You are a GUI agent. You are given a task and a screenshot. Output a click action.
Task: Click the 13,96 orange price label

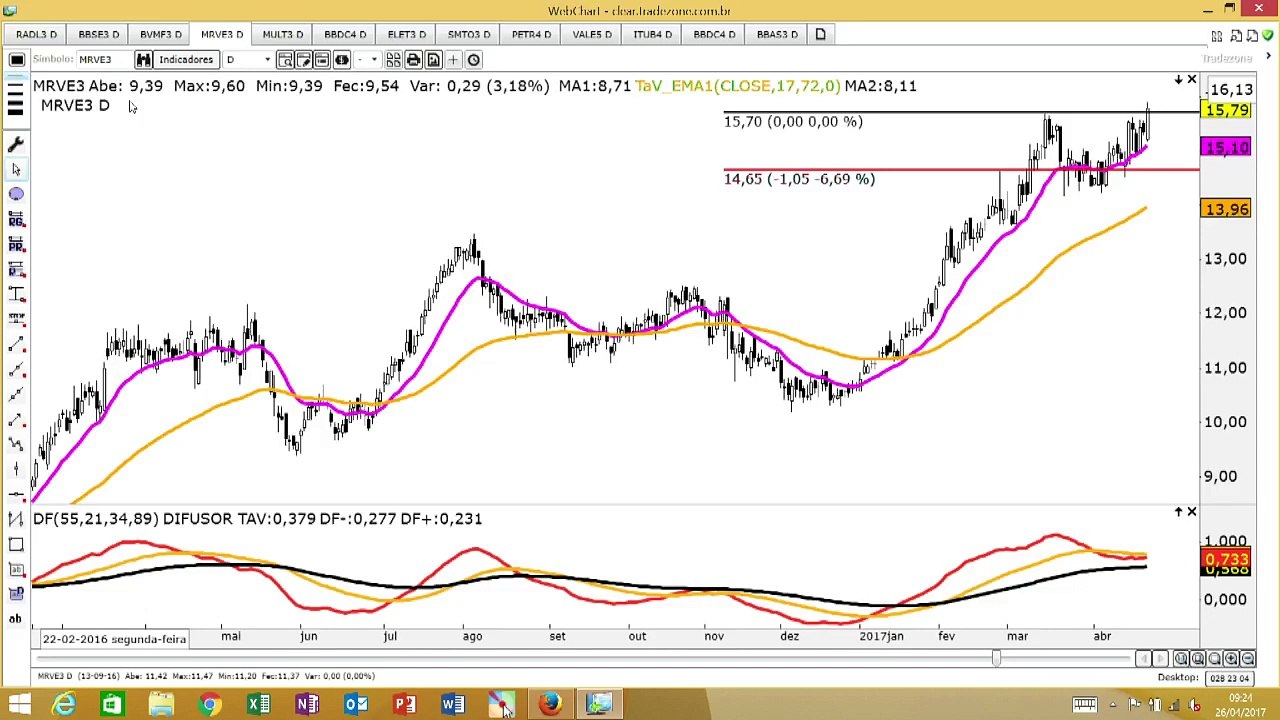1227,209
